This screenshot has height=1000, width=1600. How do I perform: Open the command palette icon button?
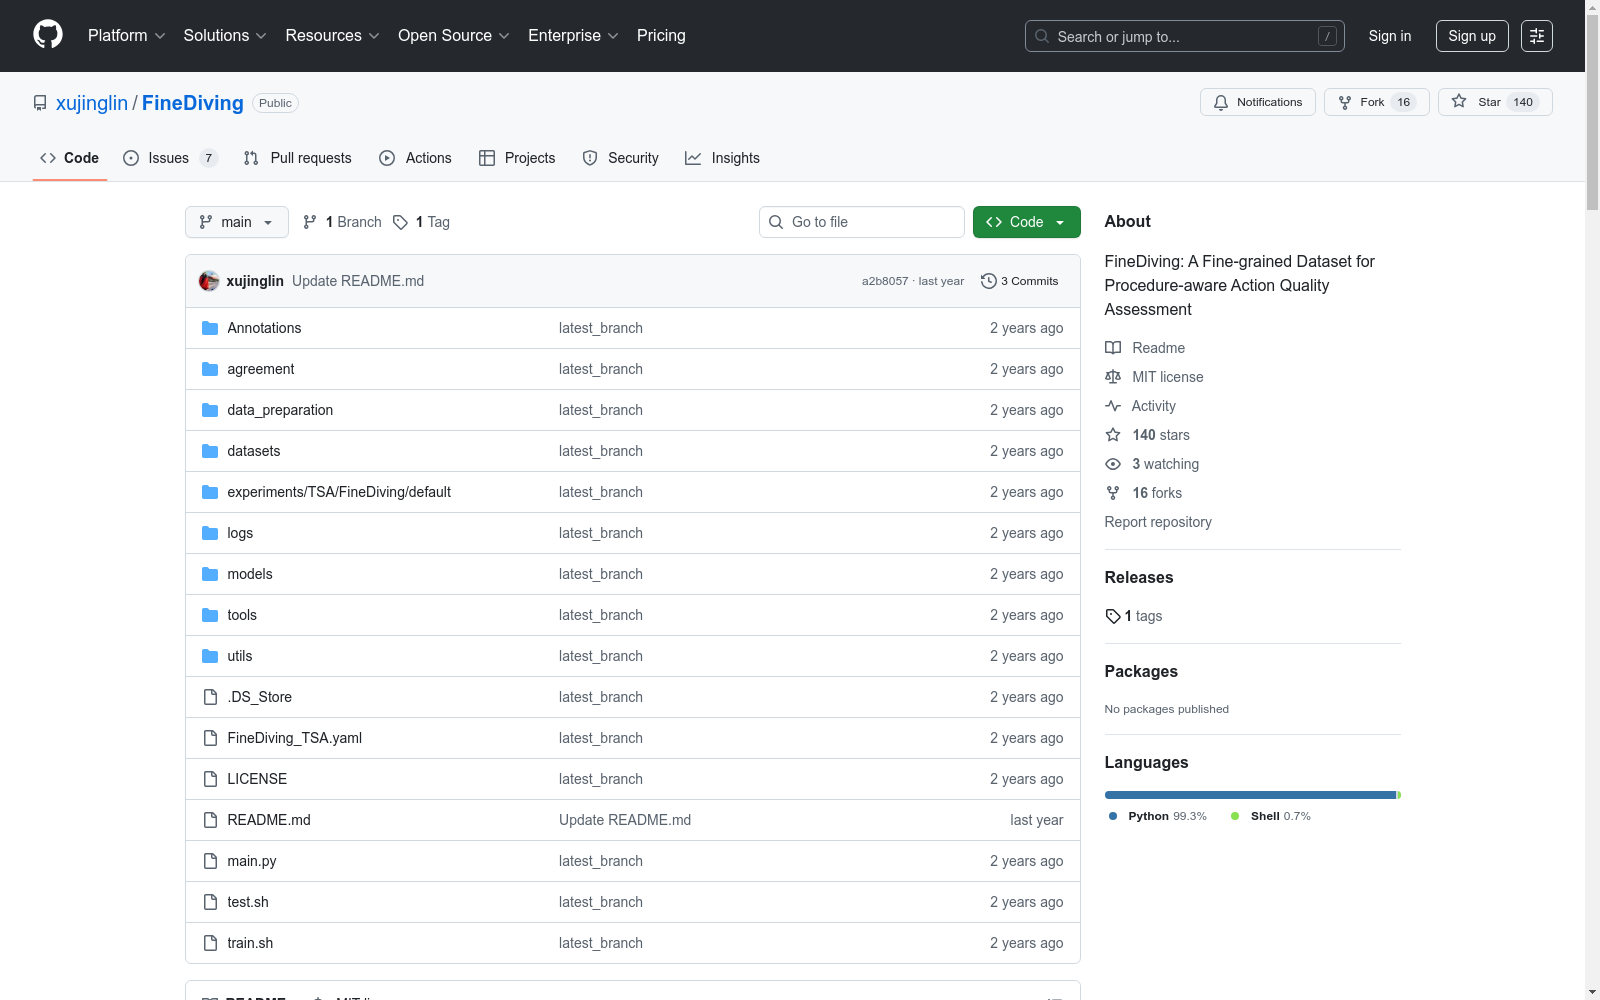coord(1537,36)
